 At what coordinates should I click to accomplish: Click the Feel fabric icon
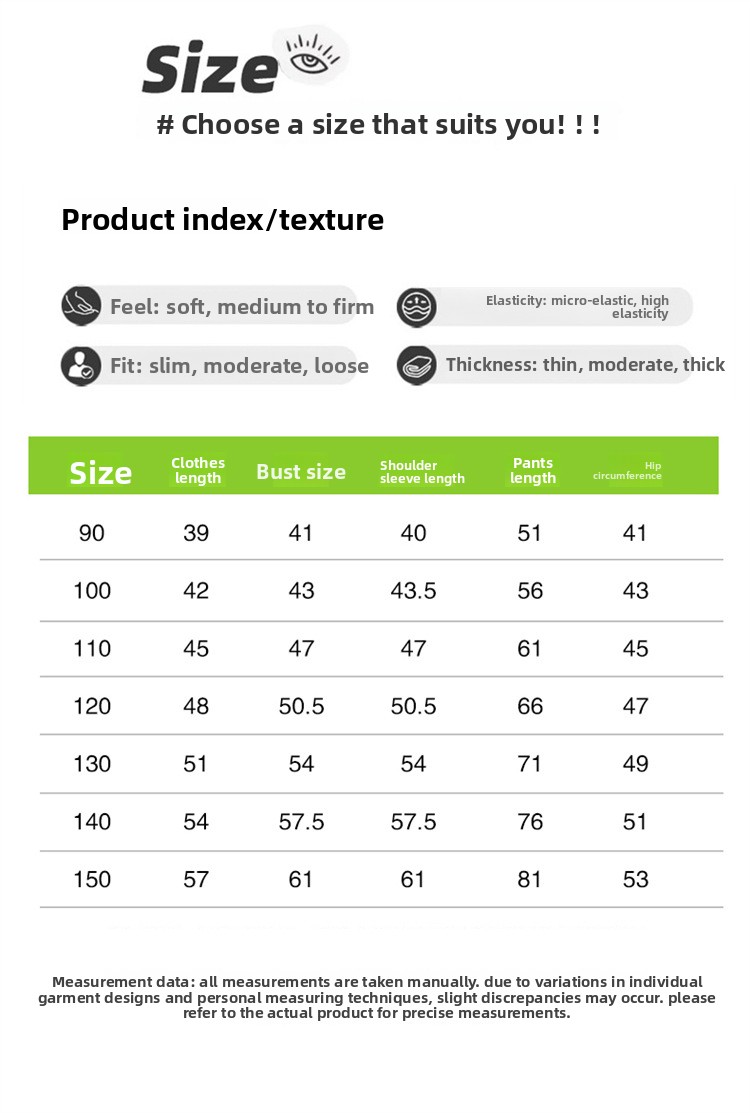(x=80, y=306)
